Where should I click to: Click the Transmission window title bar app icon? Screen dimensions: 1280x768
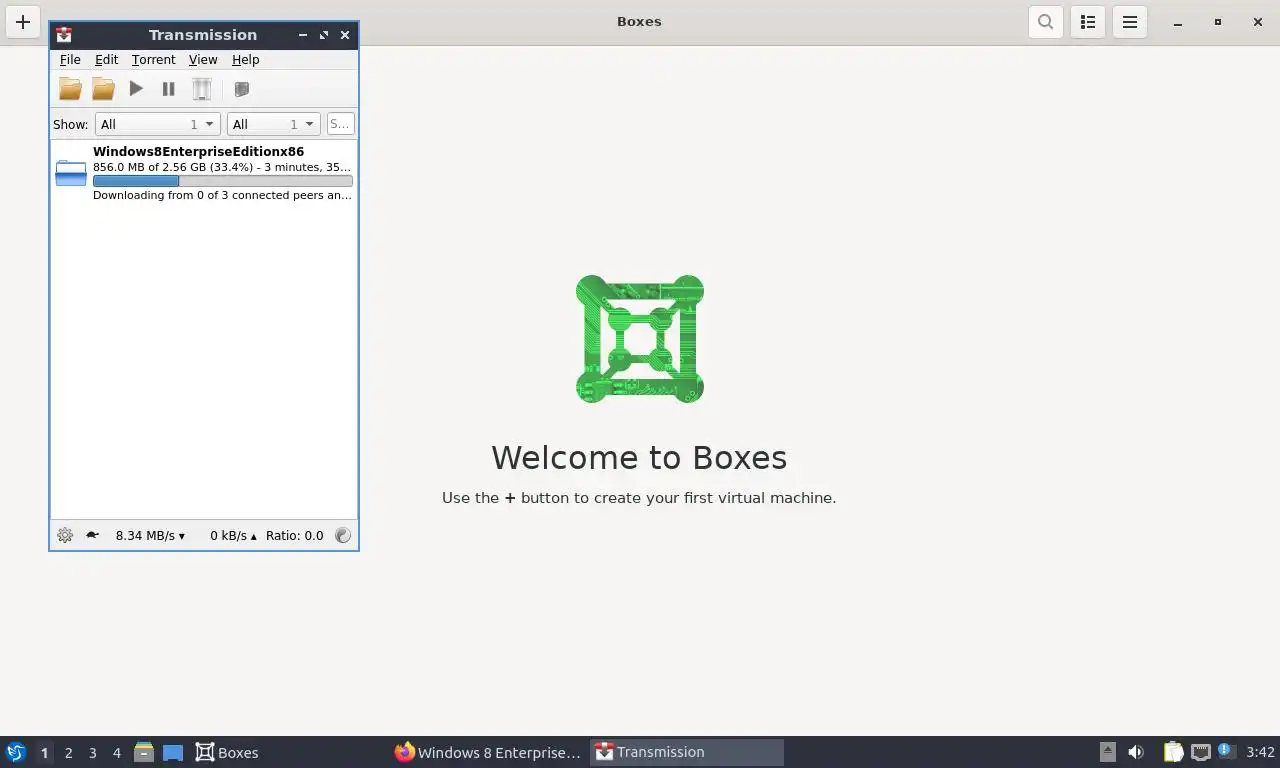(x=64, y=35)
